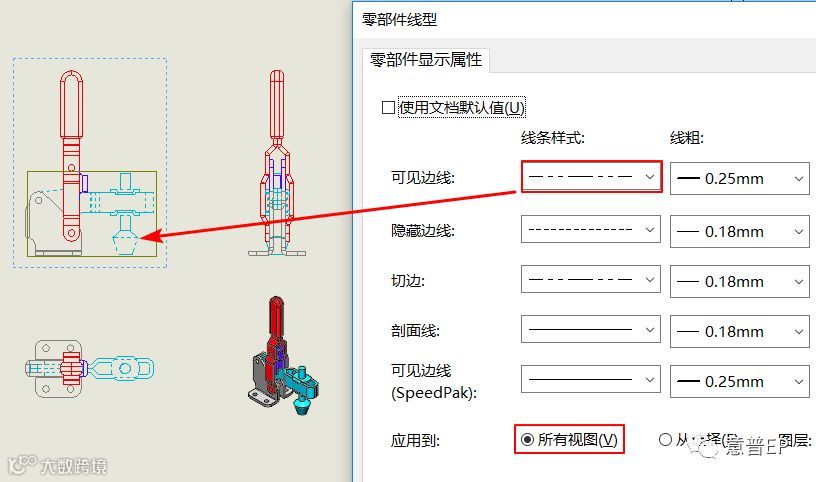Open the 剖面线 line style dropdown

(x=591, y=329)
